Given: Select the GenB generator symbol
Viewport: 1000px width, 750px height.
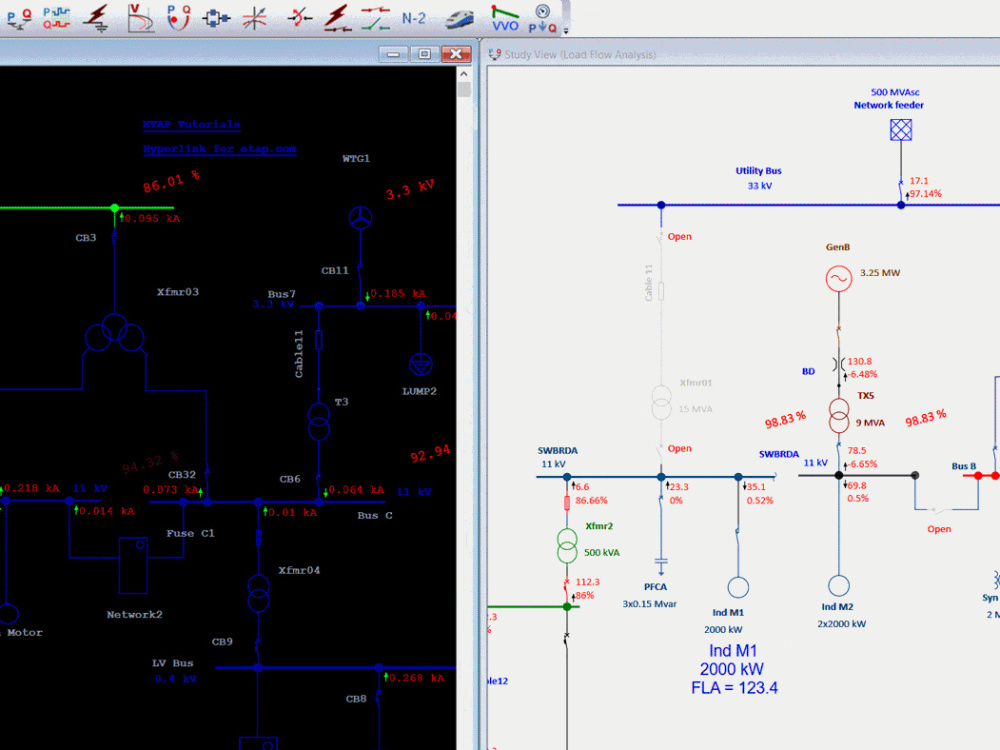Looking at the screenshot, I should pos(838,278).
